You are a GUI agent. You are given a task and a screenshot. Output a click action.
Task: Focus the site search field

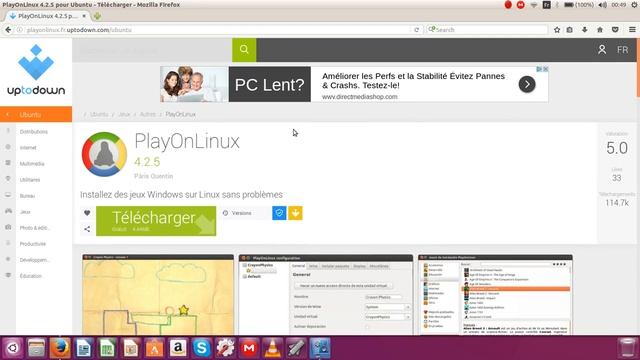(x=152, y=50)
